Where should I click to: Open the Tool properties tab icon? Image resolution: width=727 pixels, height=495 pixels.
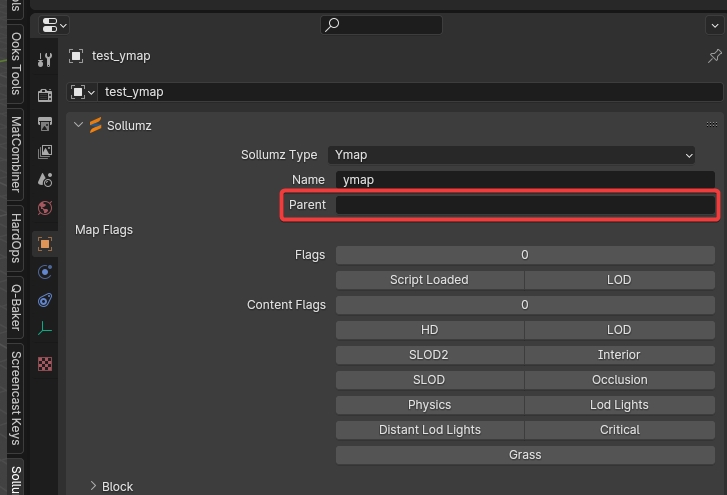45,60
